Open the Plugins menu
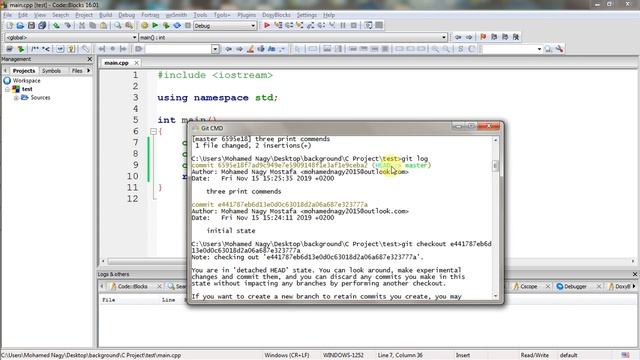This screenshot has width=640, height=360. click(247, 15)
